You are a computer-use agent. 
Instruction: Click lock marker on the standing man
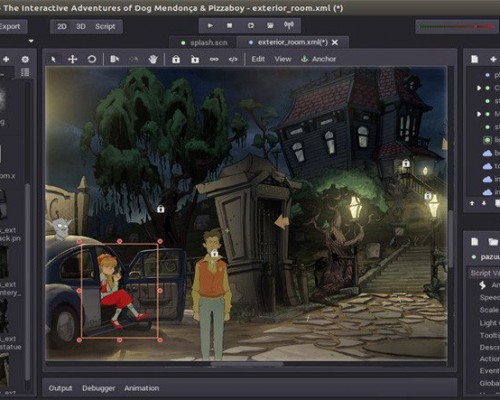[214, 254]
